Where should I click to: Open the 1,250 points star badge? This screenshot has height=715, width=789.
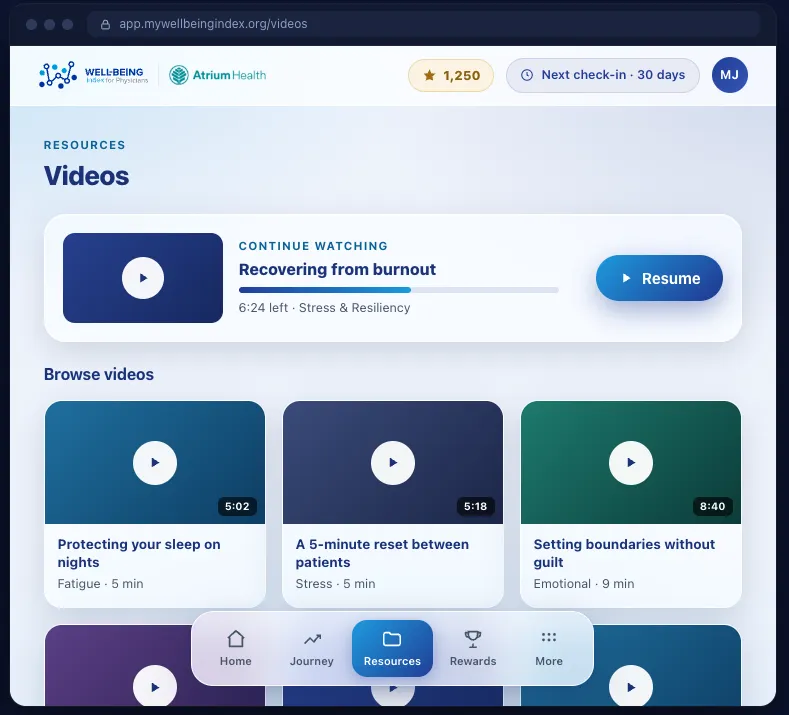451,75
